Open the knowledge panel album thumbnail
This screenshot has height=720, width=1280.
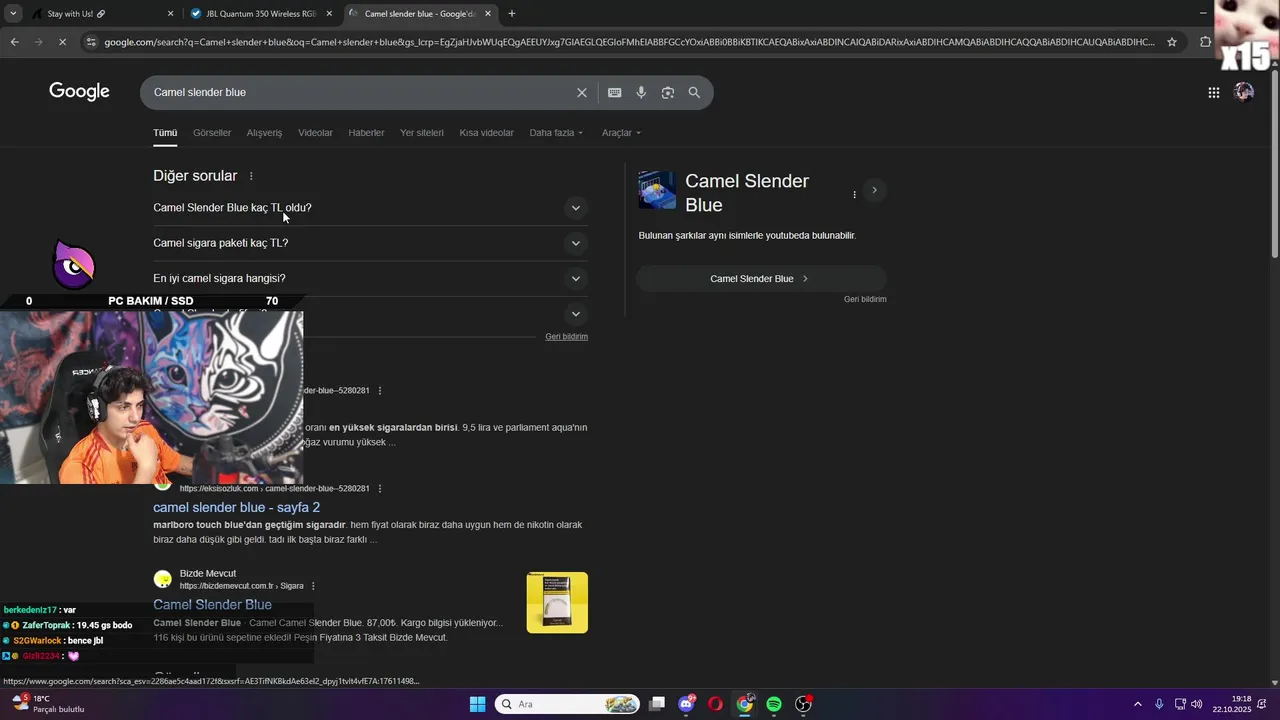click(x=657, y=190)
